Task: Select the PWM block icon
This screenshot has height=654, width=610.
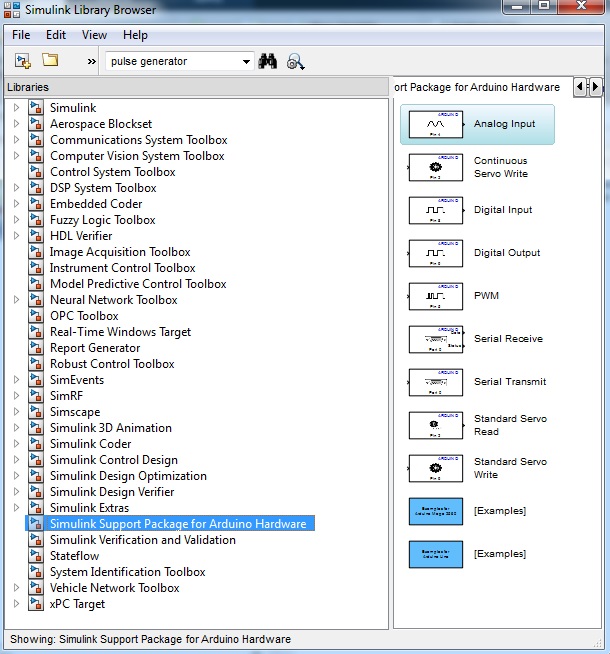Action: click(436, 296)
